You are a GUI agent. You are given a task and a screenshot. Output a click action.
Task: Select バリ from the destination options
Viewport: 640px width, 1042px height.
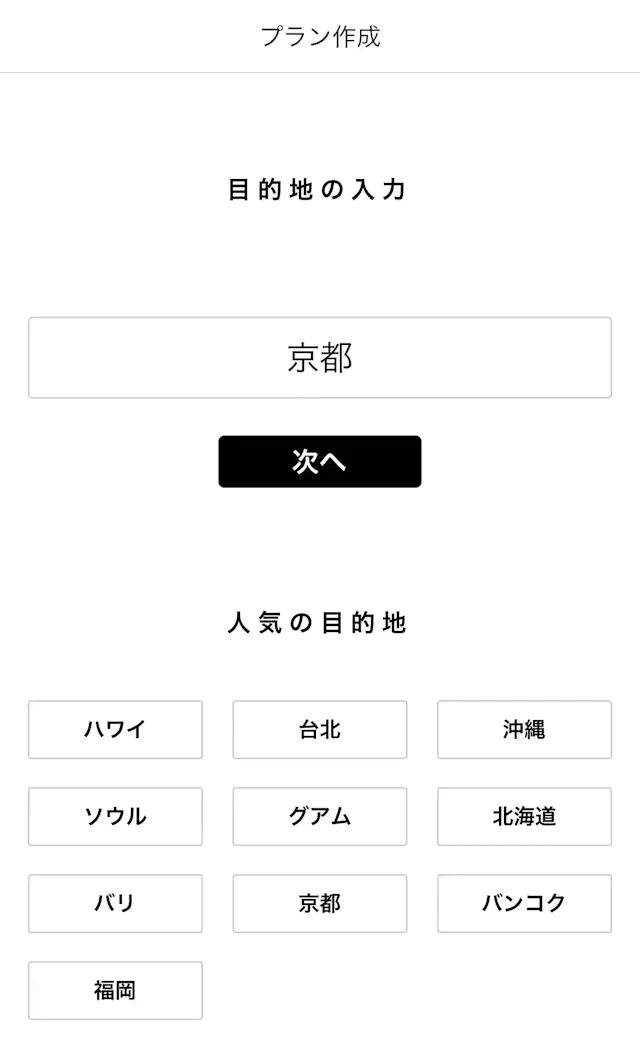[115, 904]
